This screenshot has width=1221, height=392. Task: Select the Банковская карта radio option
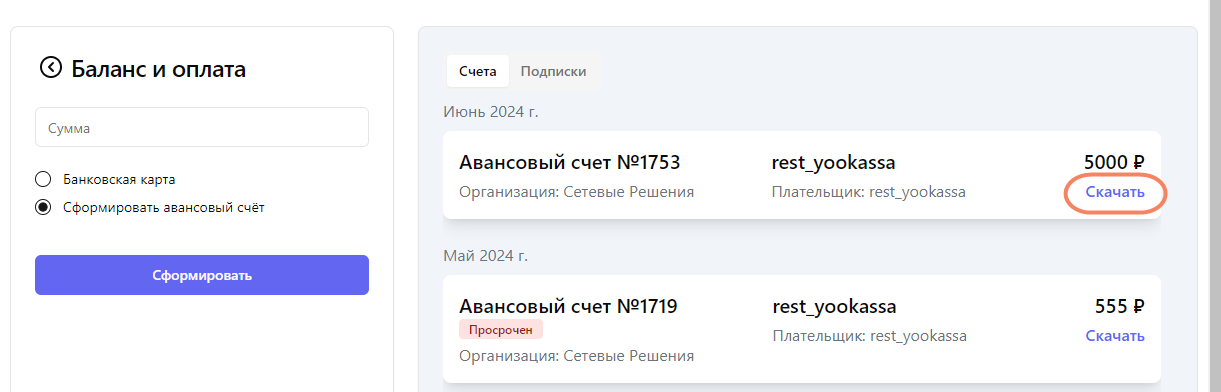42,180
